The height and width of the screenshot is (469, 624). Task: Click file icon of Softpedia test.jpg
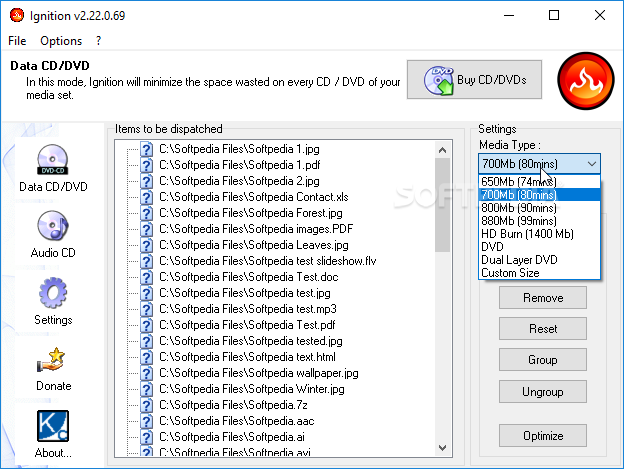tap(146, 294)
